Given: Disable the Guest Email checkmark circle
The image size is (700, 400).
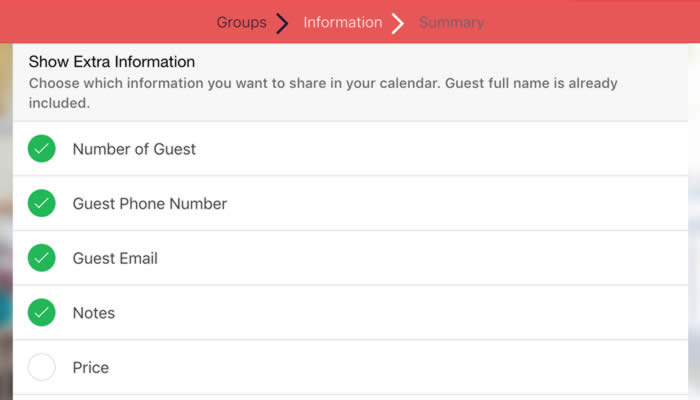Looking at the screenshot, I should [42, 258].
